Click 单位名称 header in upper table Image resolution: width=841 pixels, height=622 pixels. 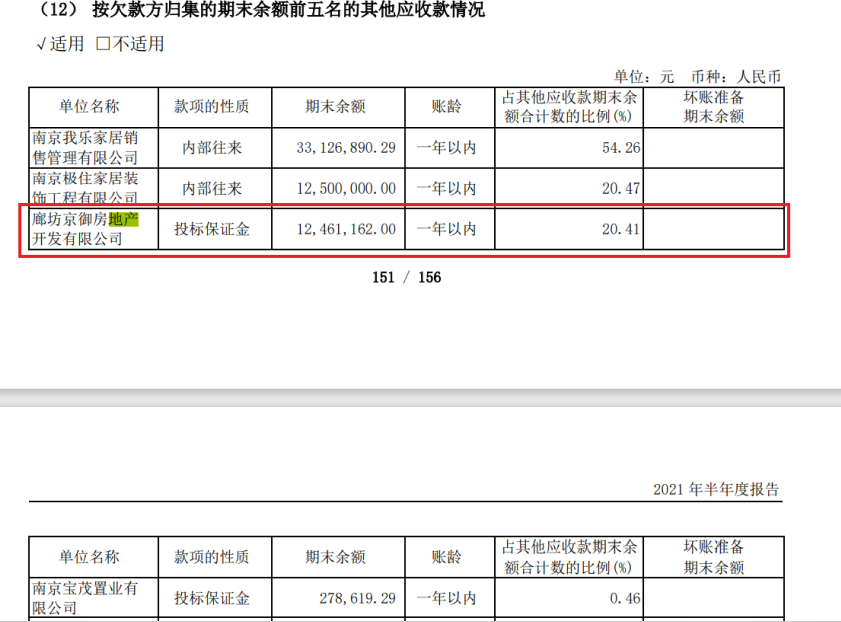coord(89,107)
